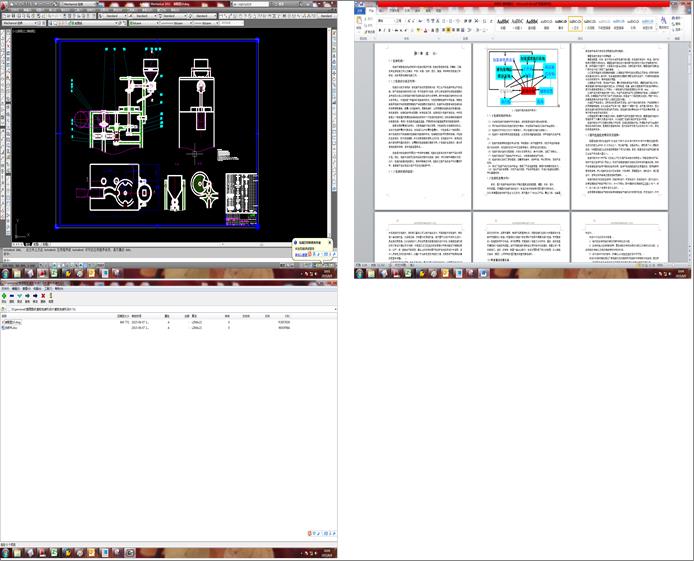Screen dimensions: 694x561
Task: Open the folder icon on AutoCAD's taskbar
Action: (17, 273)
